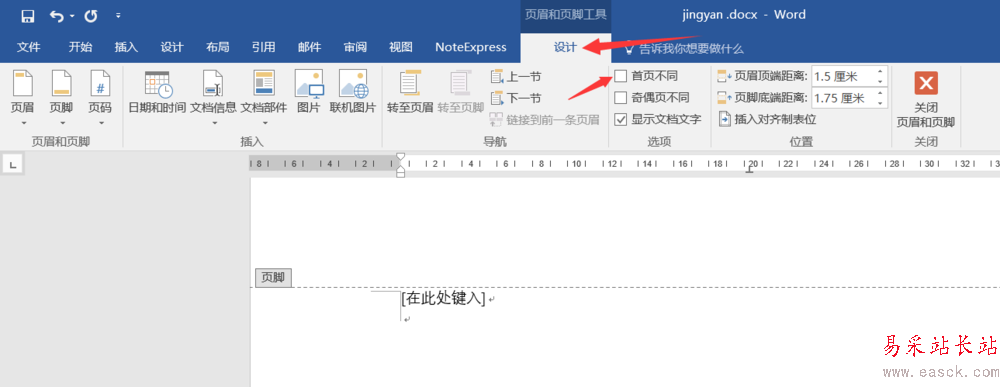The image size is (1000, 387).
Task: Switch to the 开始 tab
Action: (x=80, y=47)
